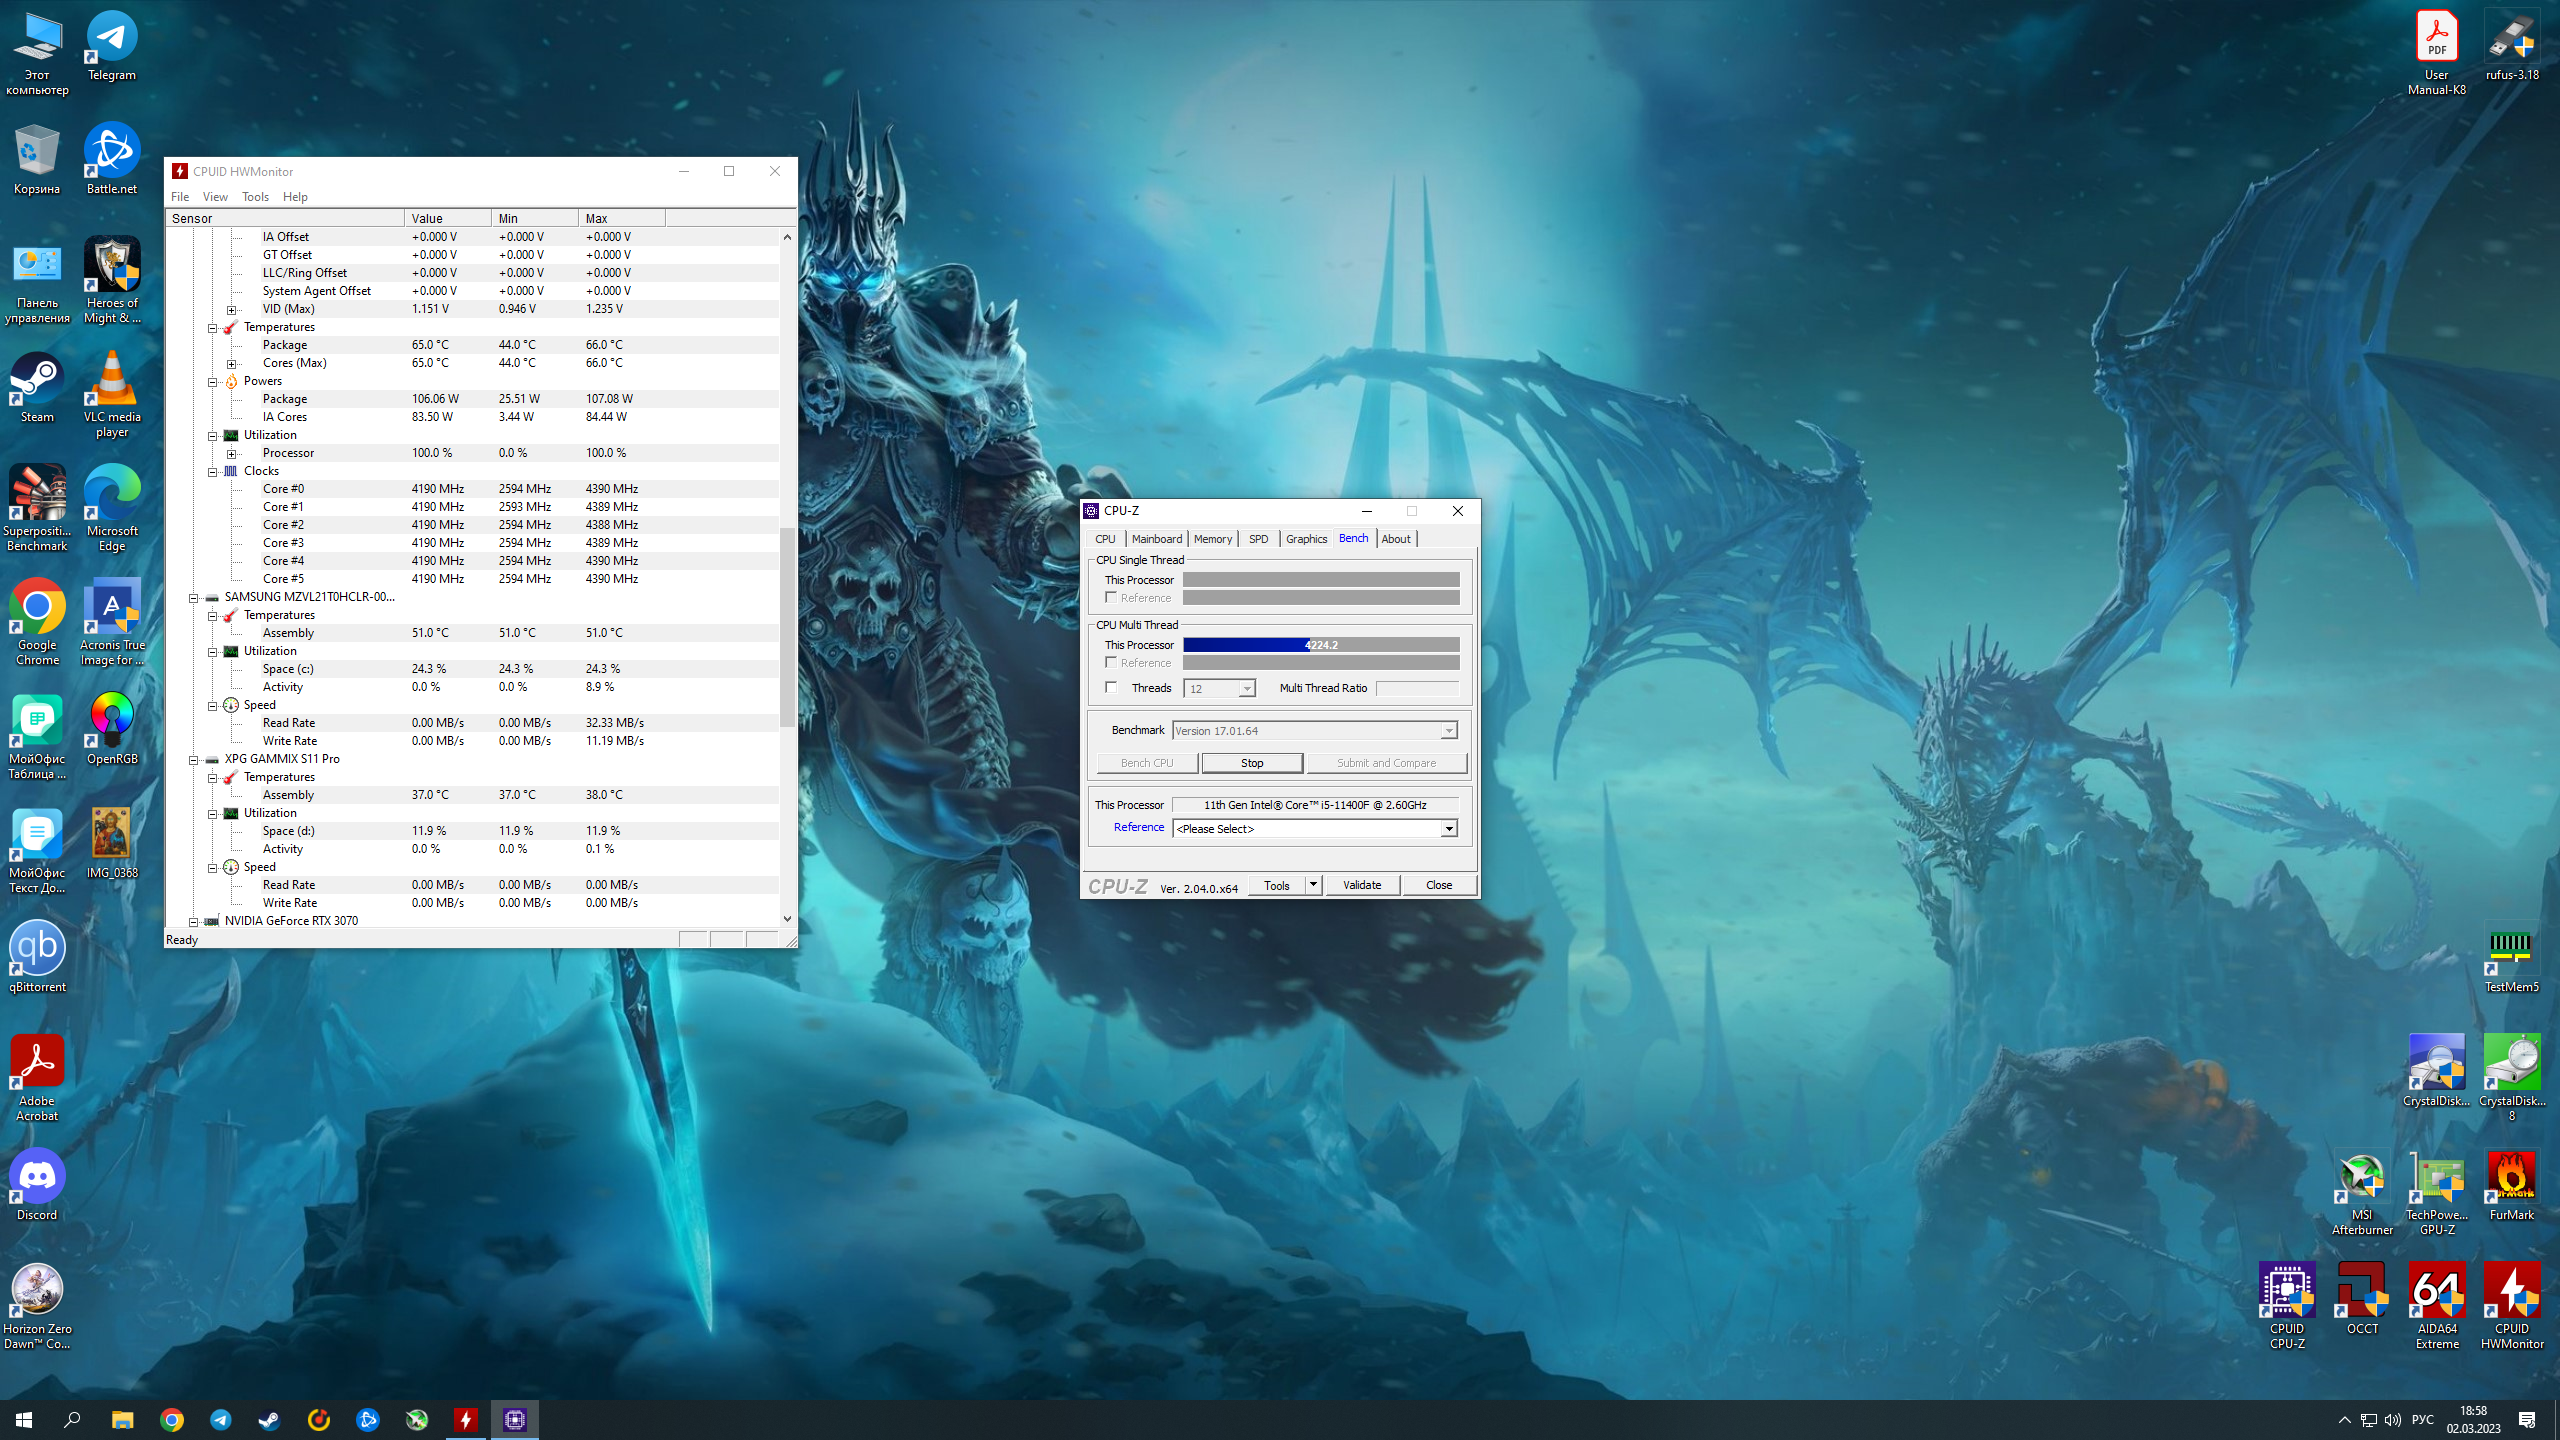Click the HWMonitor vertical scrollbar down arrow
Screen dimensions: 2560x1440
[787, 918]
